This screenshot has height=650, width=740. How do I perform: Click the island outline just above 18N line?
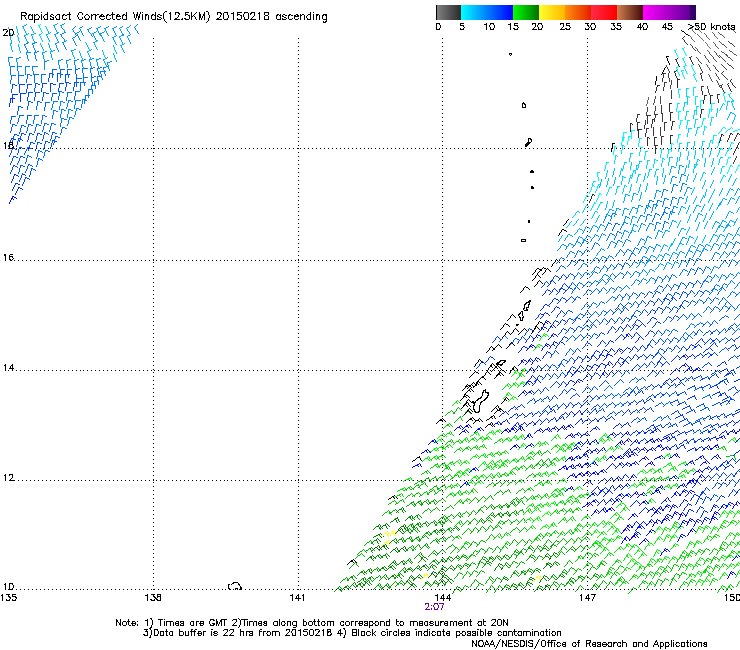[529, 142]
